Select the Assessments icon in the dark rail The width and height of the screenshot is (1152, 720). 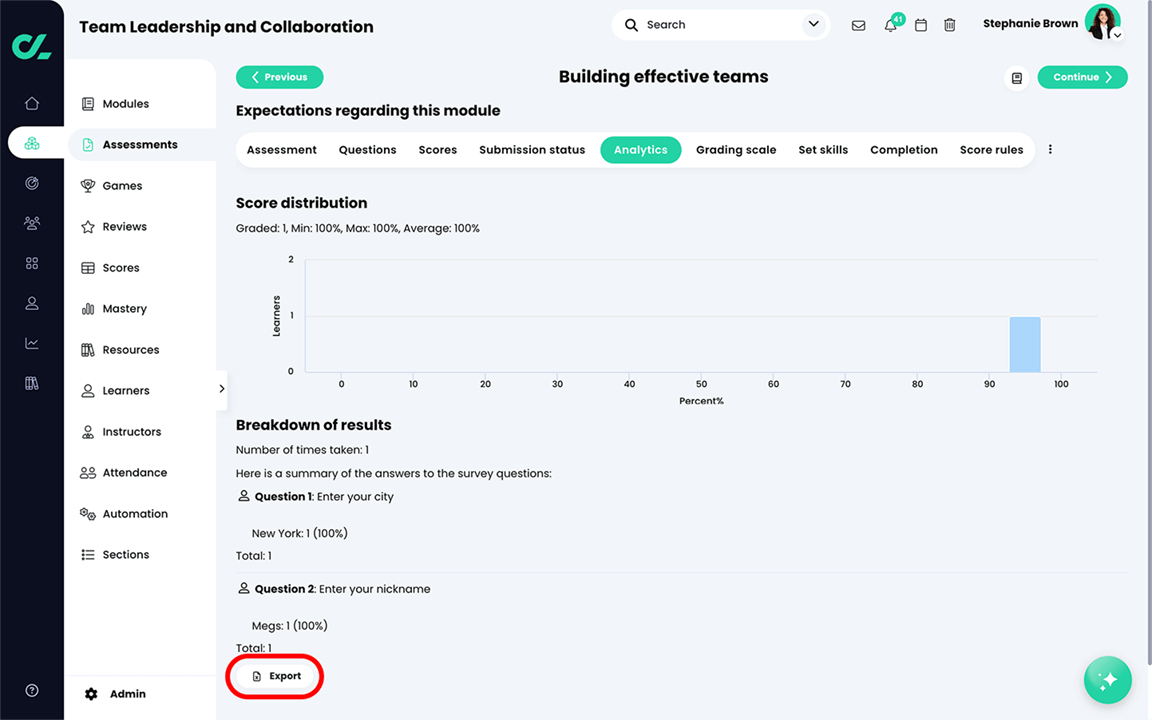pos(31,143)
